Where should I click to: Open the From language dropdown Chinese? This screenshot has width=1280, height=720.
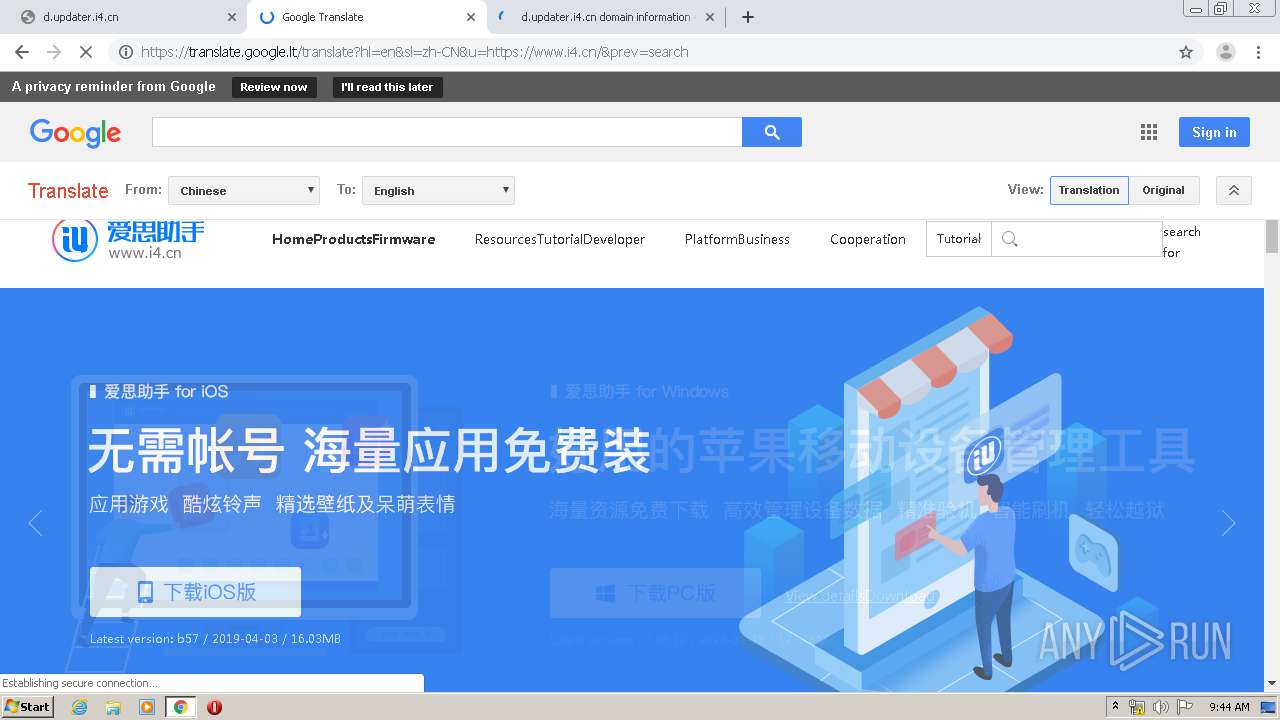(244, 190)
